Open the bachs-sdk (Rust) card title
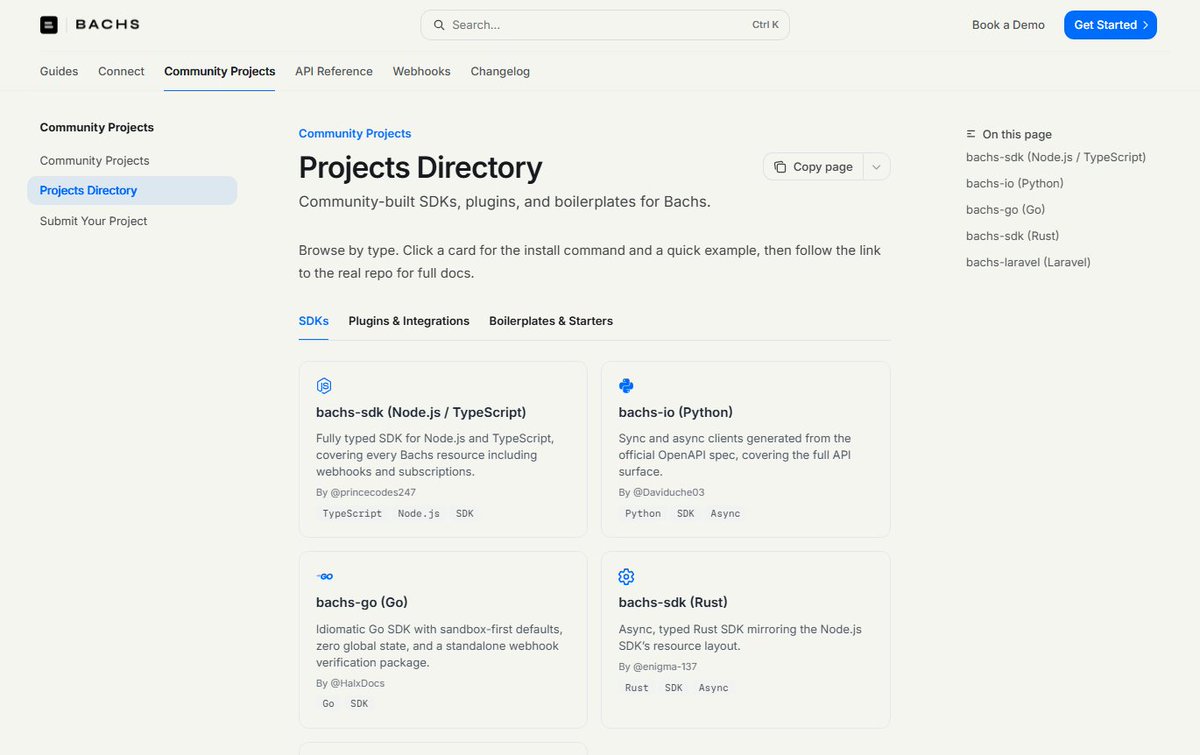 [x=673, y=602]
